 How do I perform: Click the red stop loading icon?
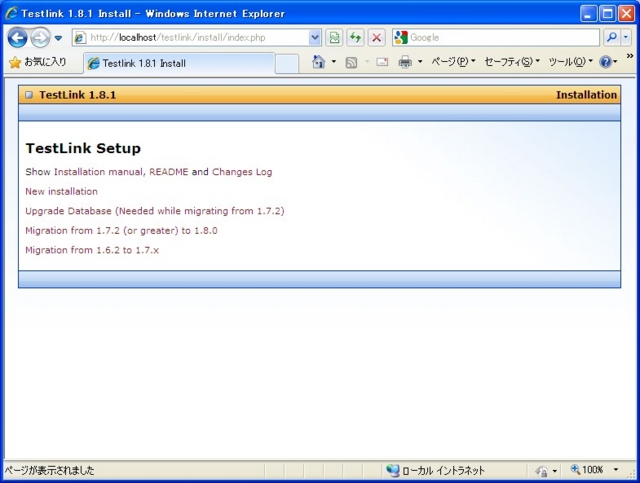click(x=376, y=38)
